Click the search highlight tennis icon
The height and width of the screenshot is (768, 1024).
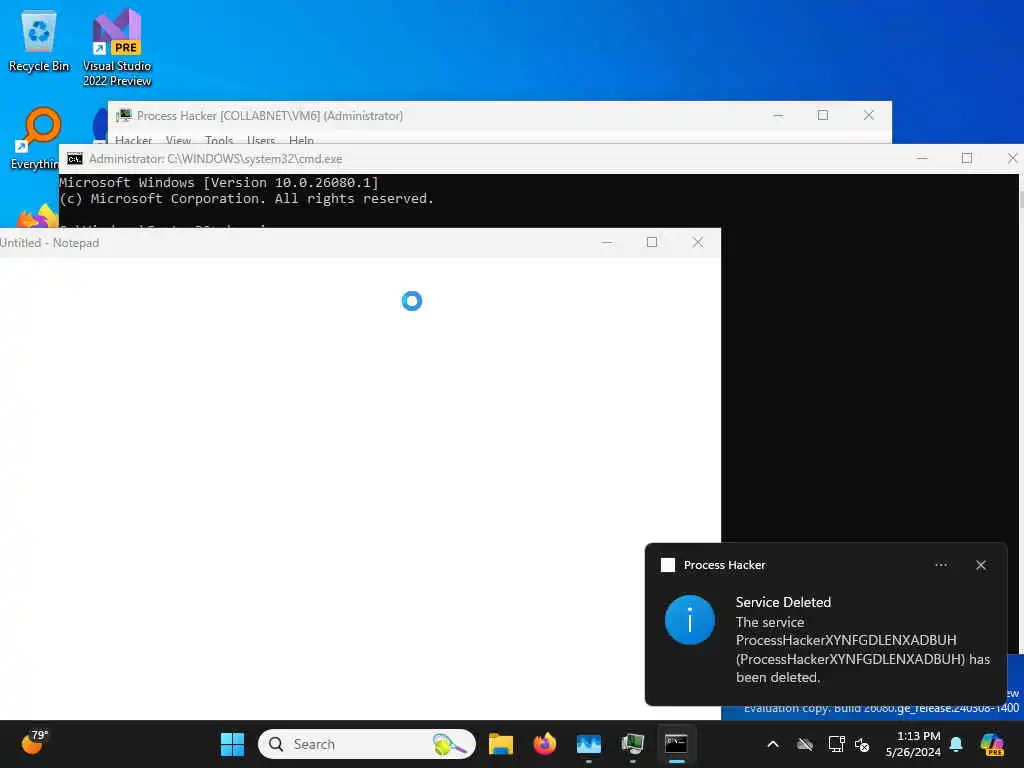tap(449, 744)
